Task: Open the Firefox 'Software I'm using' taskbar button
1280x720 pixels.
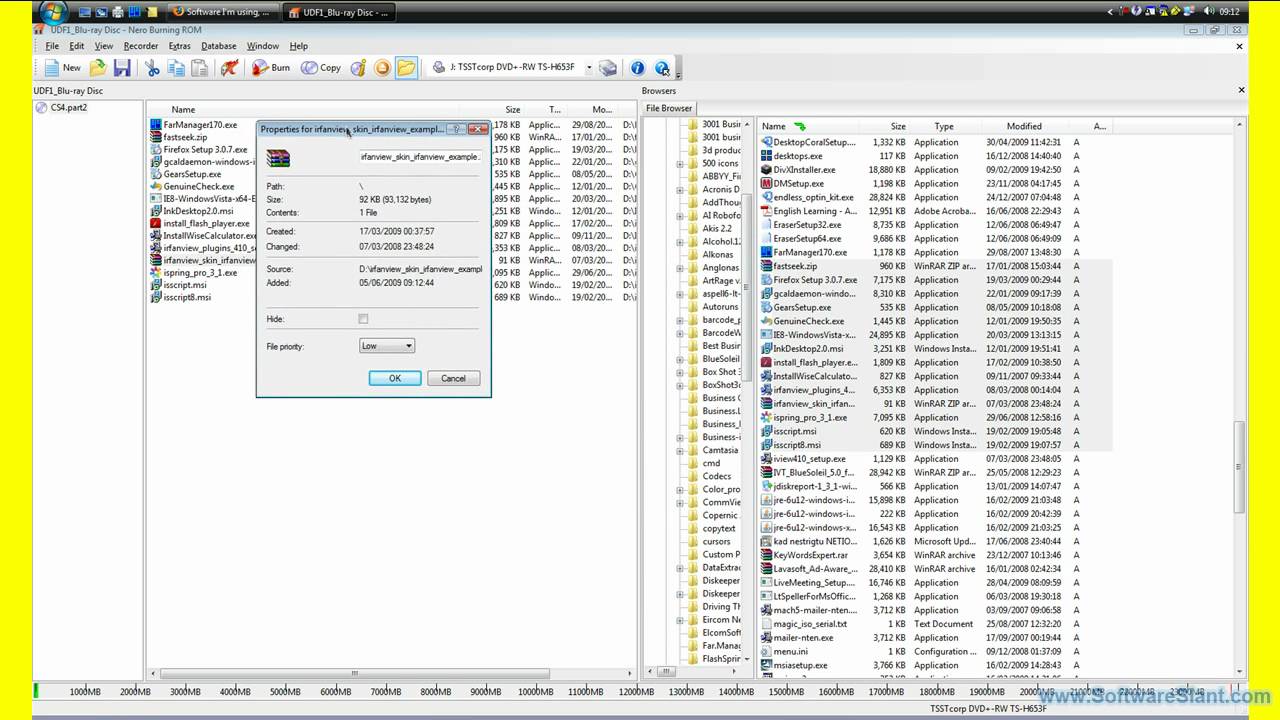Action: (x=221, y=12)
